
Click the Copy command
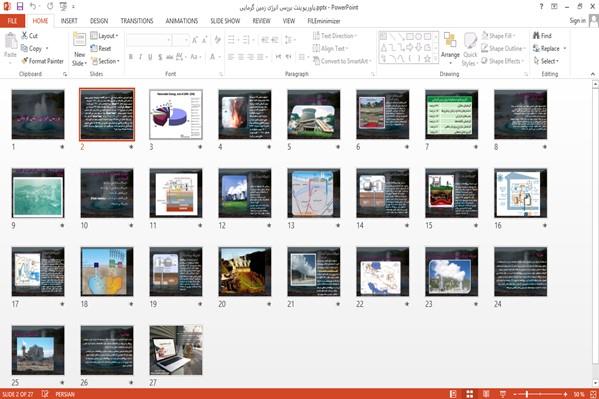[x=31, y=49]
